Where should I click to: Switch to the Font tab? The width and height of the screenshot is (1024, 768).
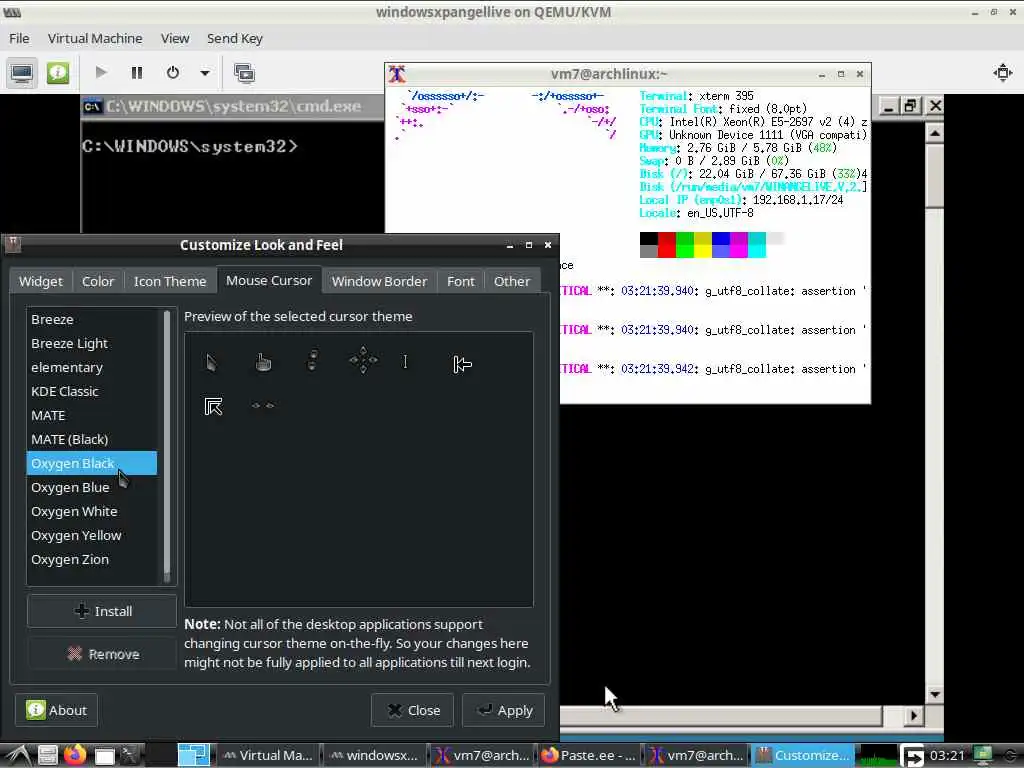point(460,281)
